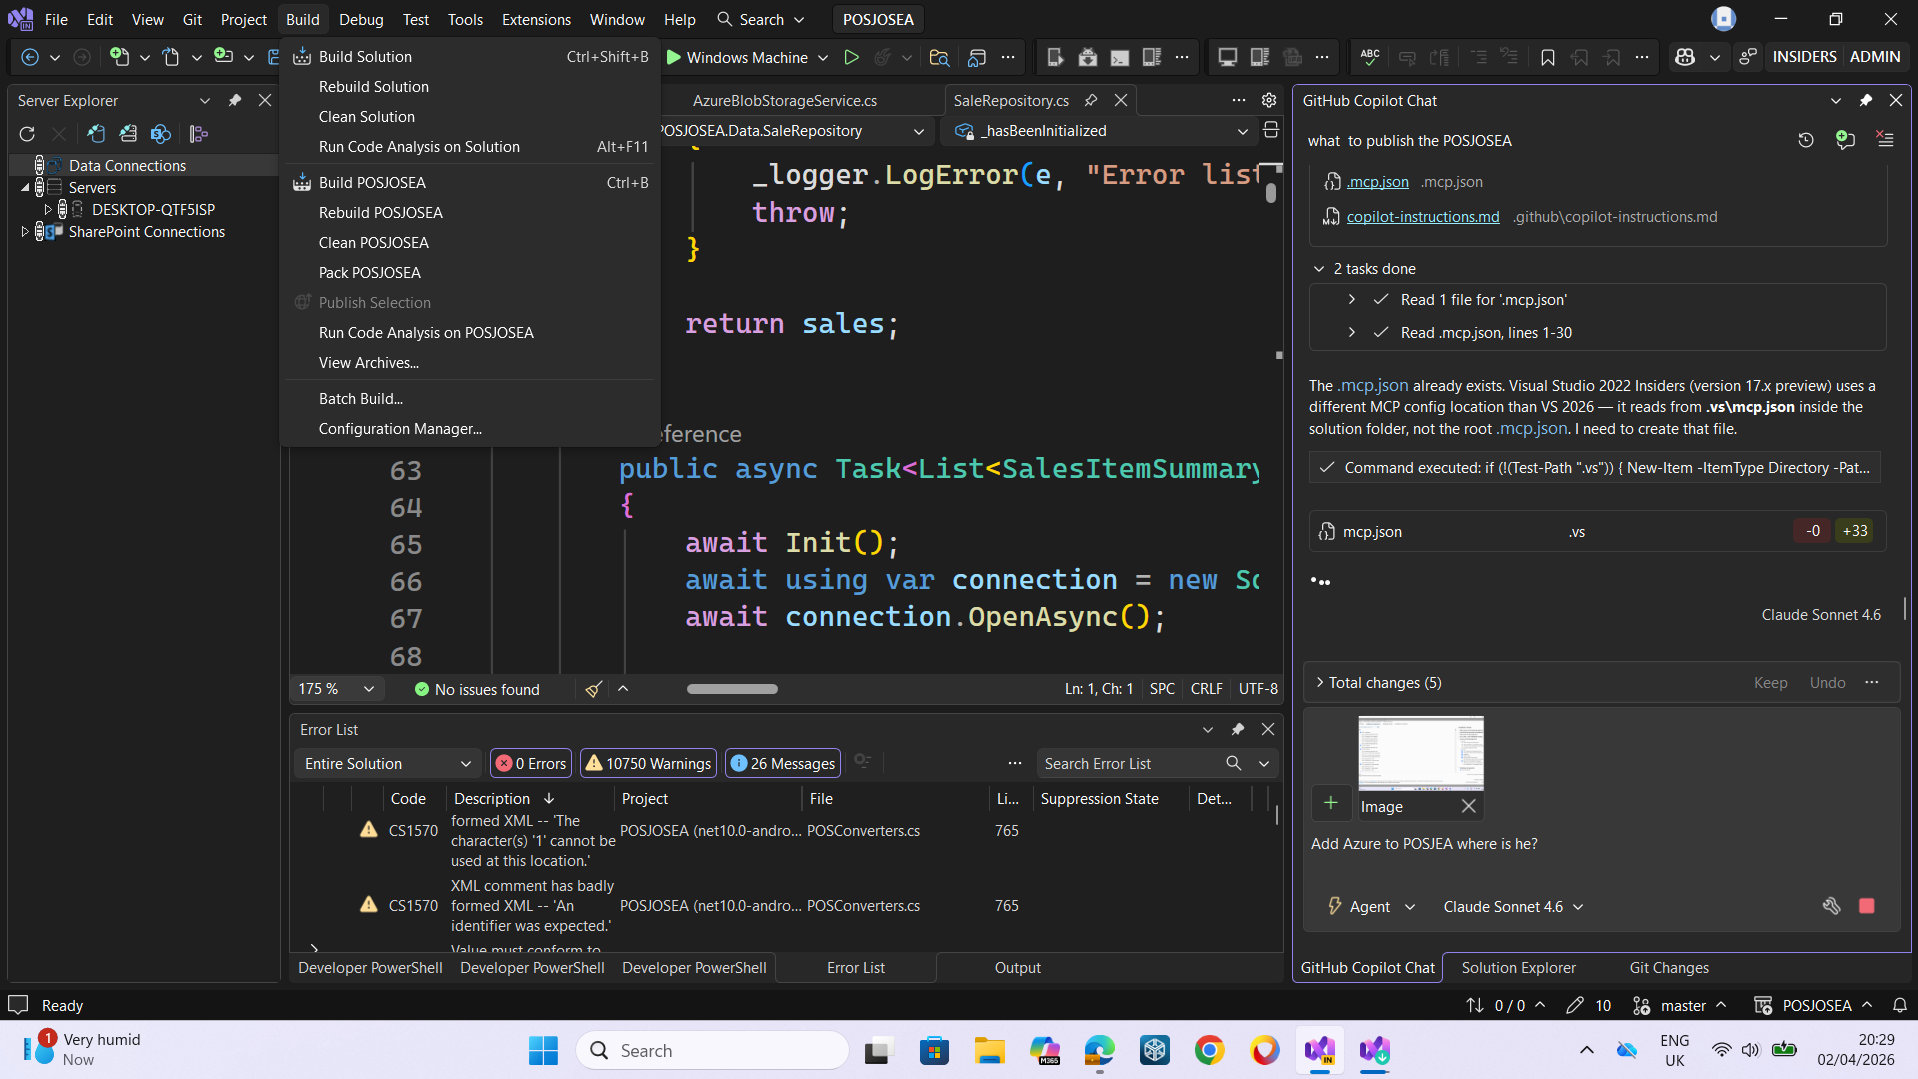Click the Connect to Database icon
Screen dimensions: 1918x1079
click(x=96, y=134)
